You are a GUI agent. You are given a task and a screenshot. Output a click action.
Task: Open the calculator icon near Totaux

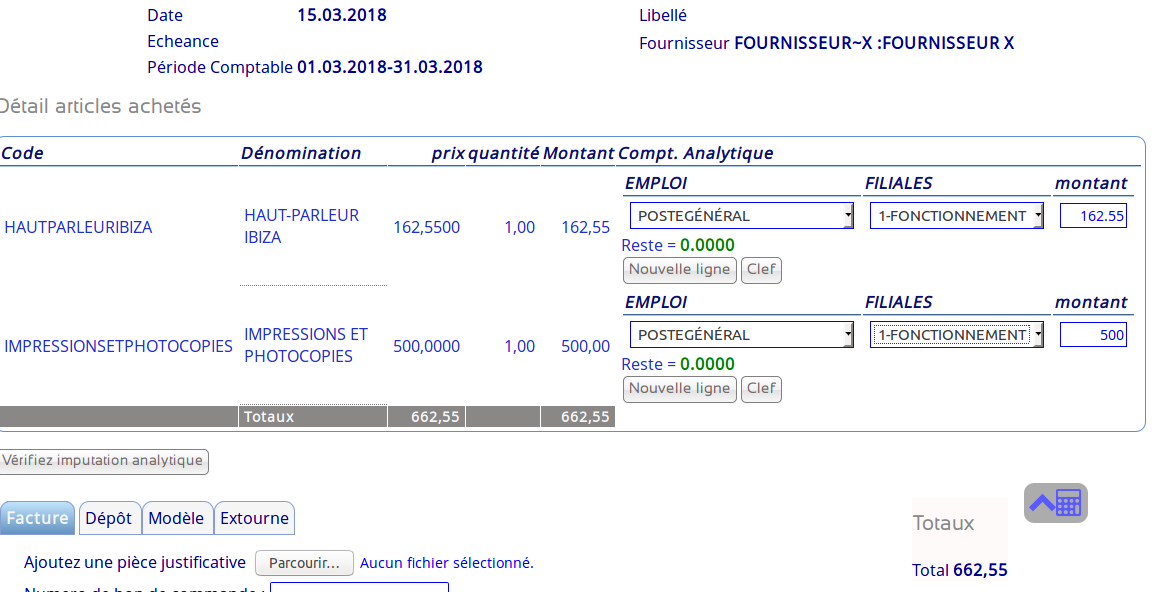point(1056,503)
